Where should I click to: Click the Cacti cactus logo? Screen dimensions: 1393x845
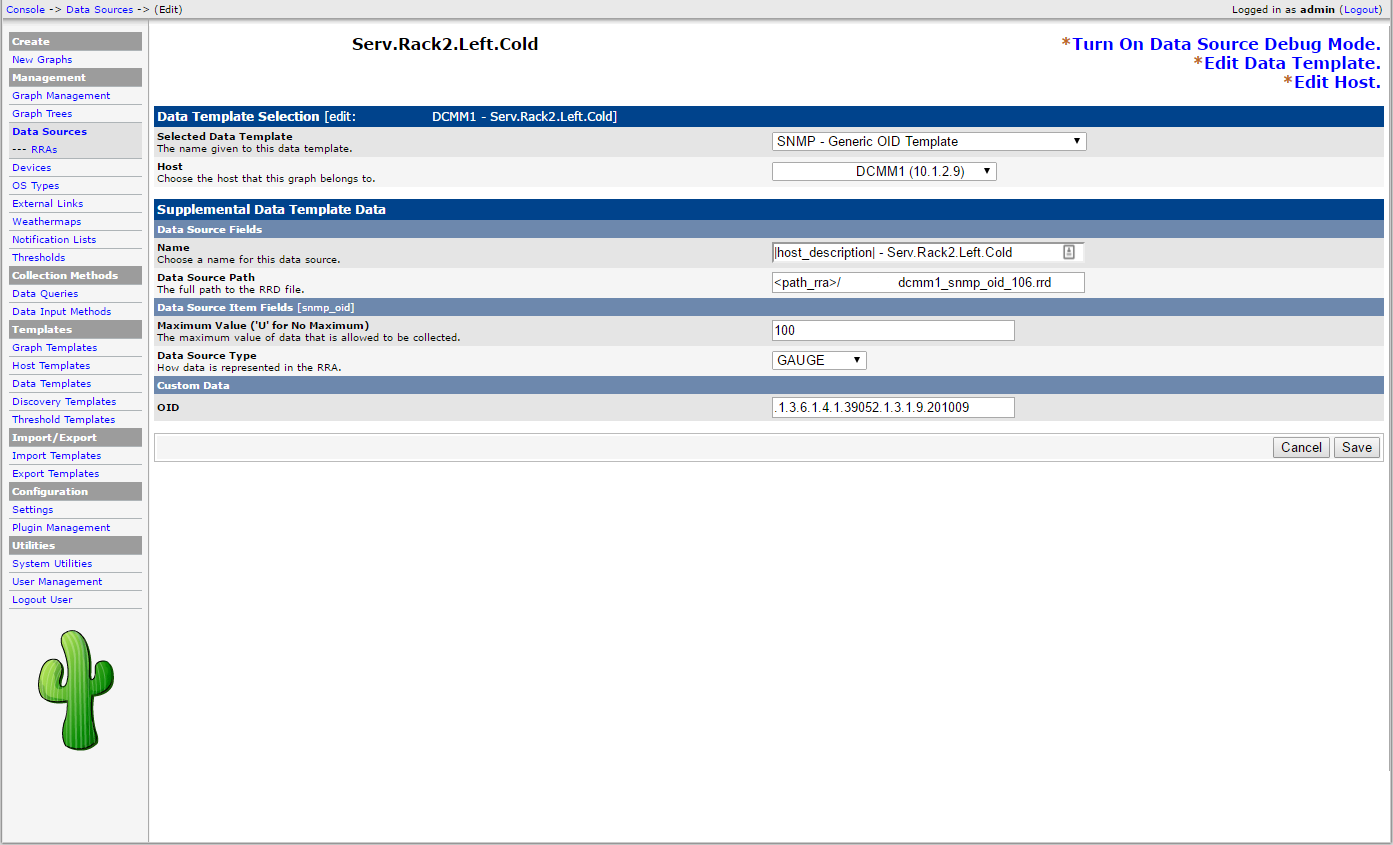click(x=75, y=690)
